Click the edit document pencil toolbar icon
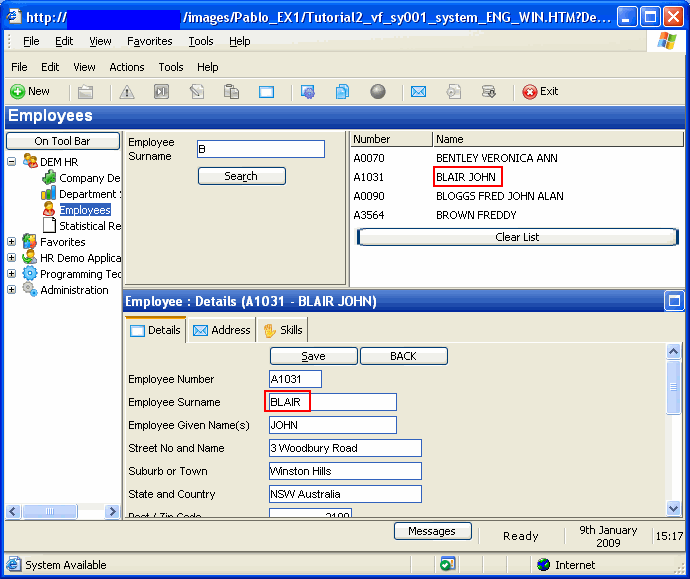 tap(197, 92)
